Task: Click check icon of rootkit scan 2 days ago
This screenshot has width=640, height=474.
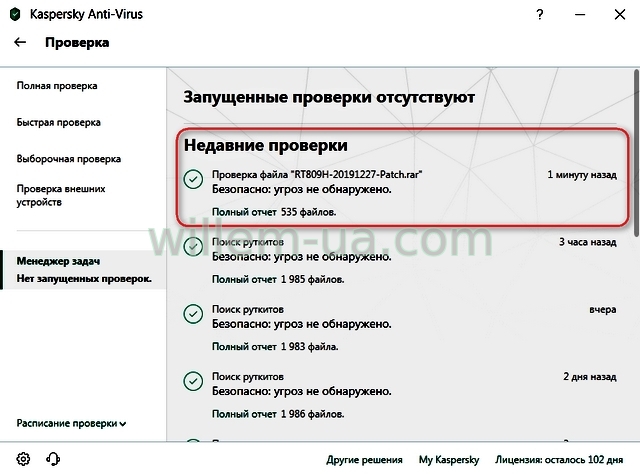Action: [x=193, y=381]
